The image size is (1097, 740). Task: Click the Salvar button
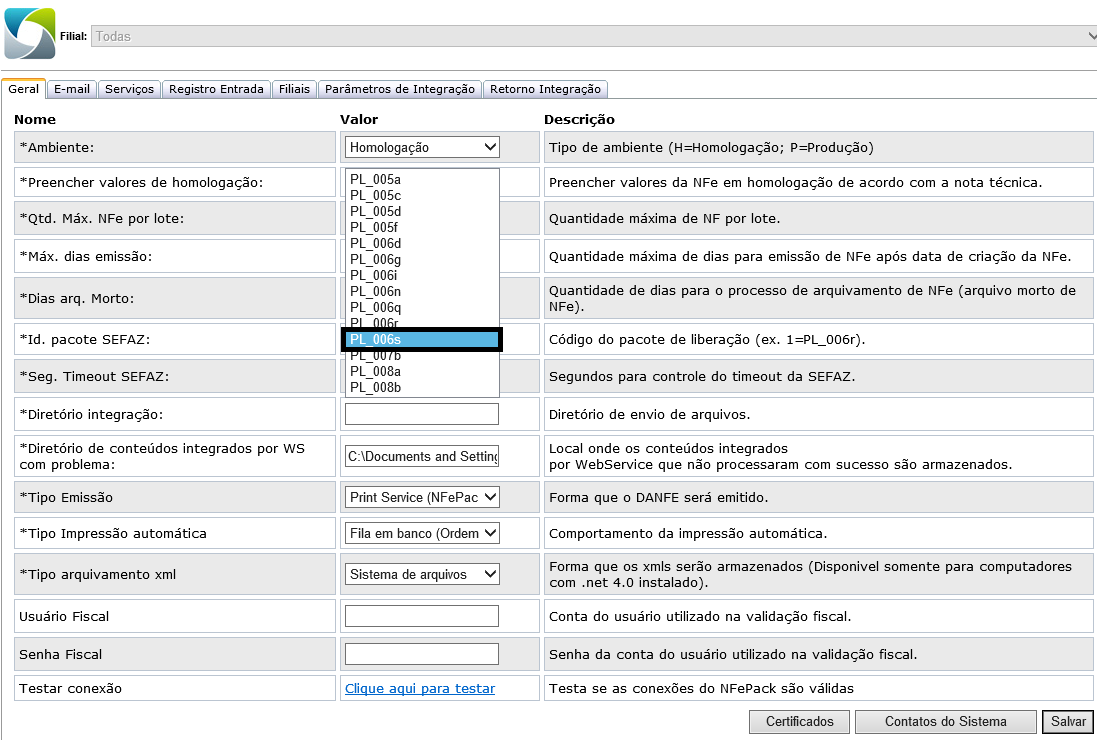[1067, 721]
